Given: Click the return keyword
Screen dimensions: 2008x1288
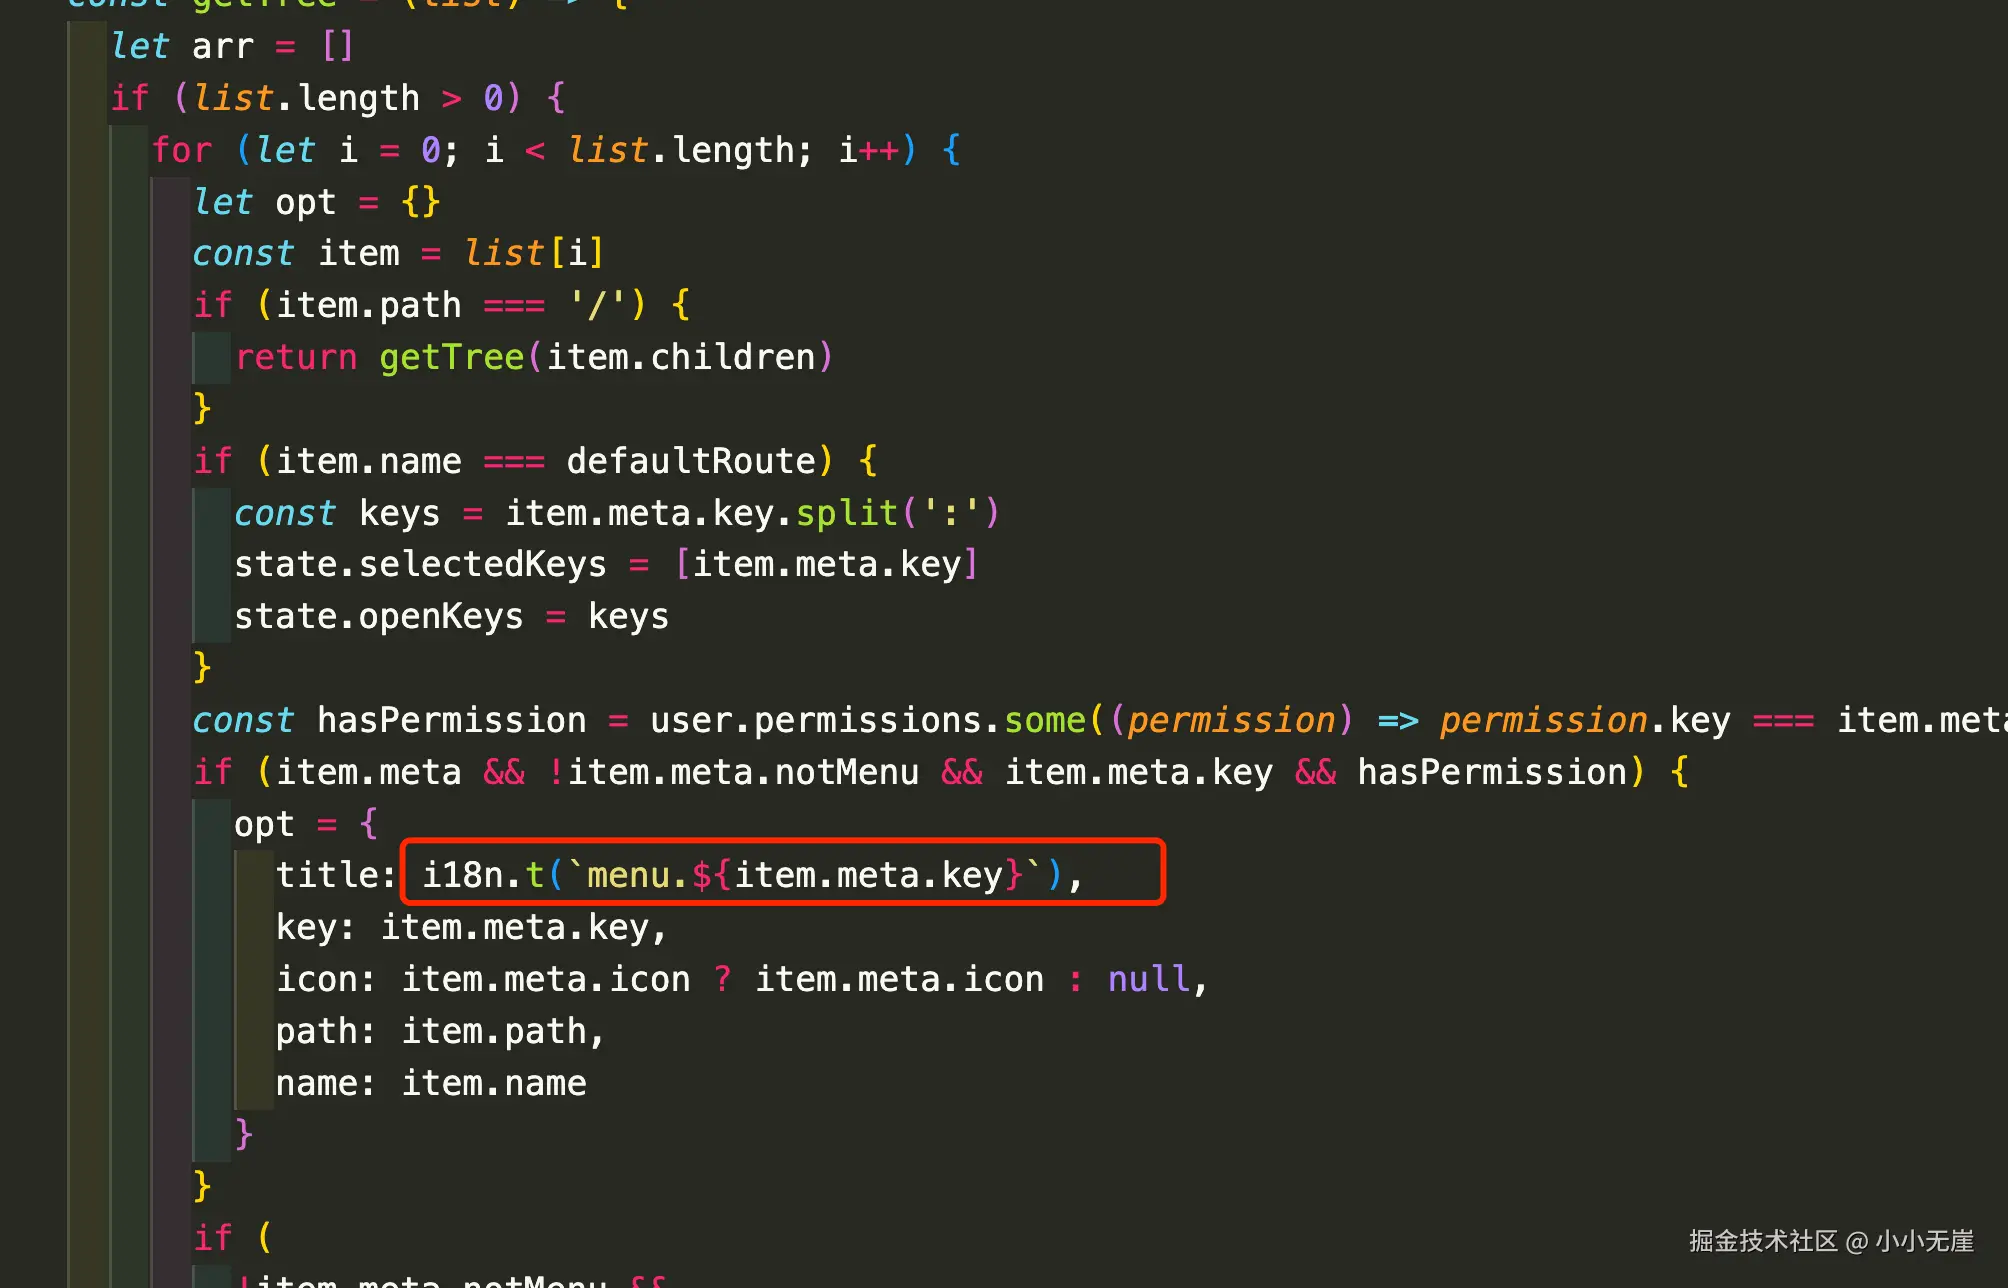Looking at the screenshot, I should click(x=296, y=357).
